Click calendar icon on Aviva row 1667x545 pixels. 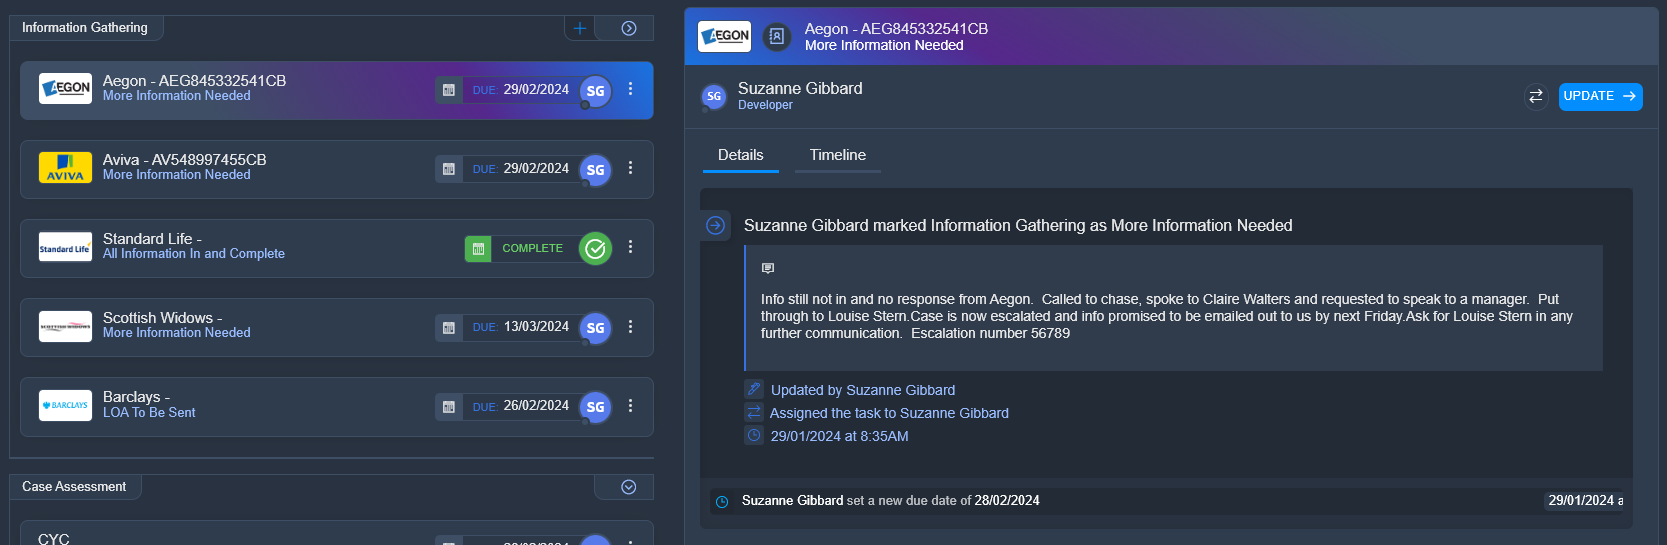point(449,169)
